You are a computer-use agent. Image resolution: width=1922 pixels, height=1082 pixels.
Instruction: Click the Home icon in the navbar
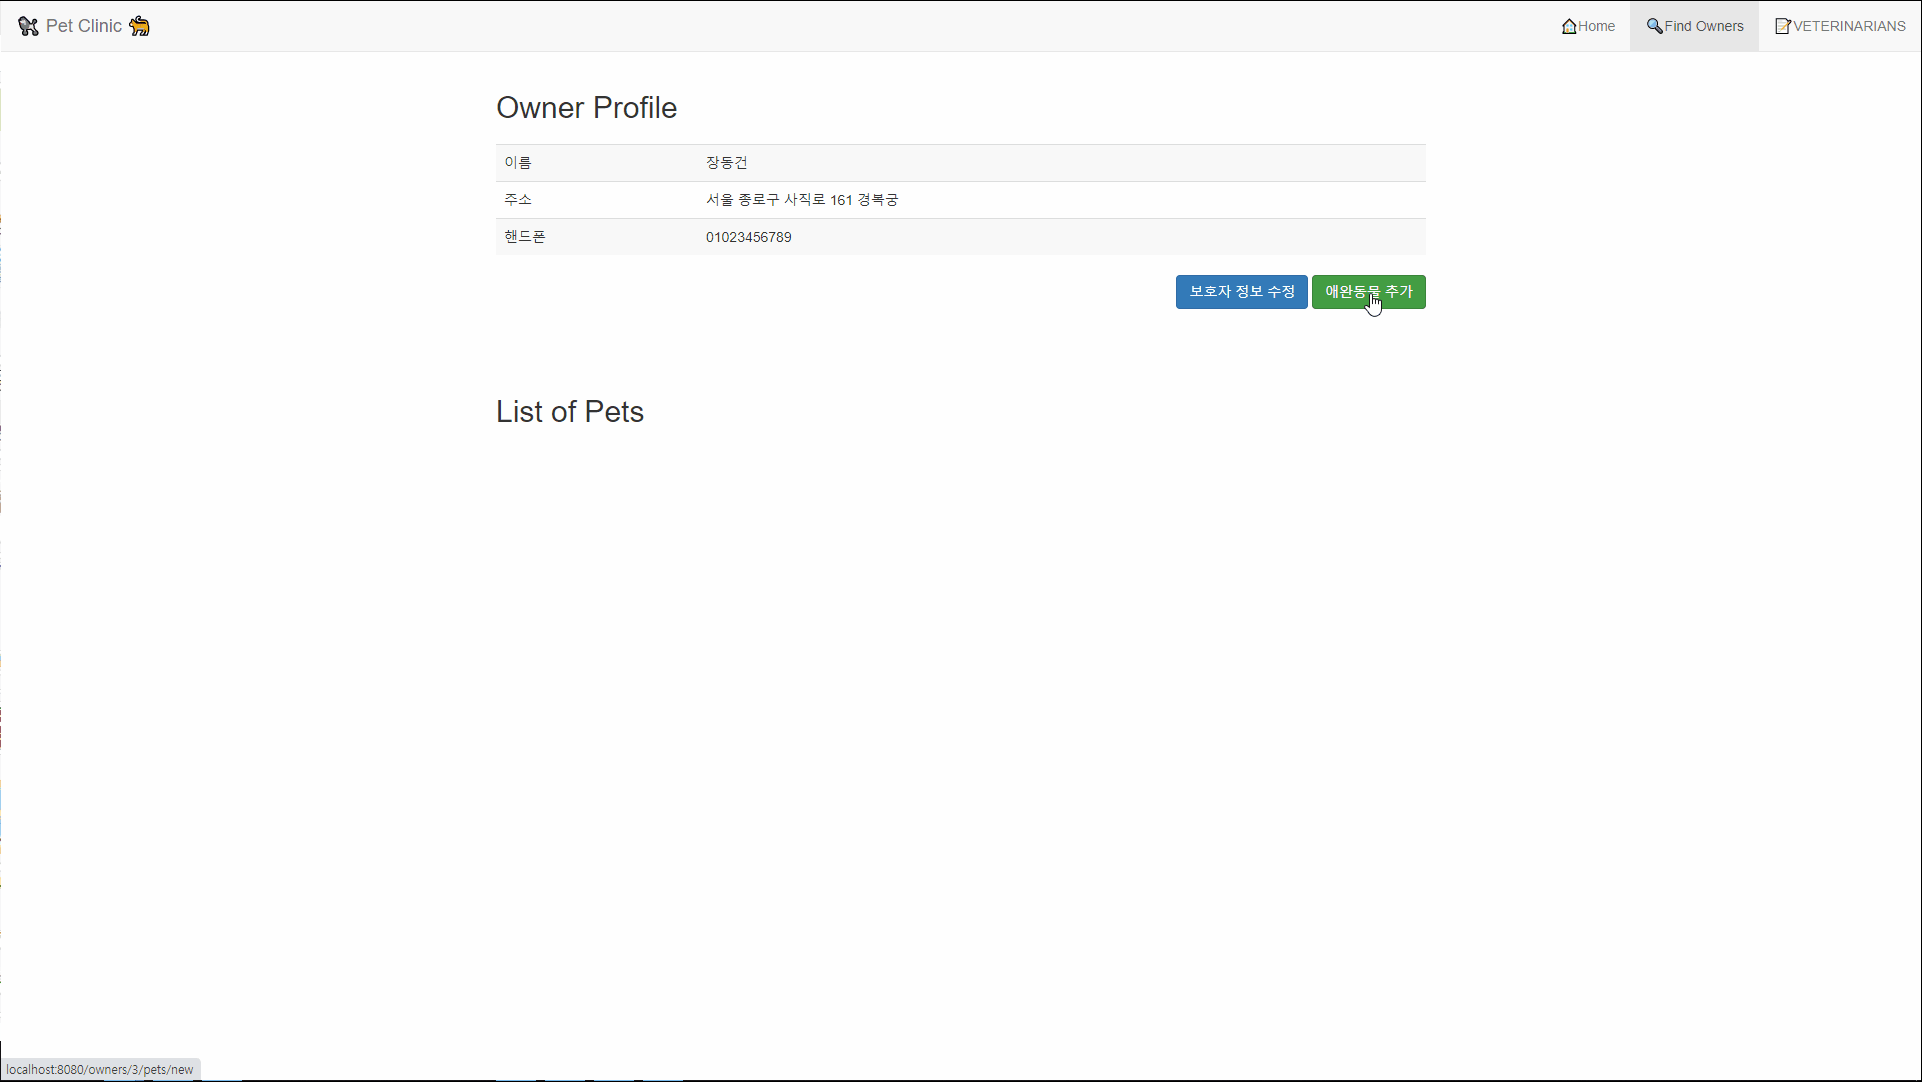pyautogui.click(x=1588, y=26)
